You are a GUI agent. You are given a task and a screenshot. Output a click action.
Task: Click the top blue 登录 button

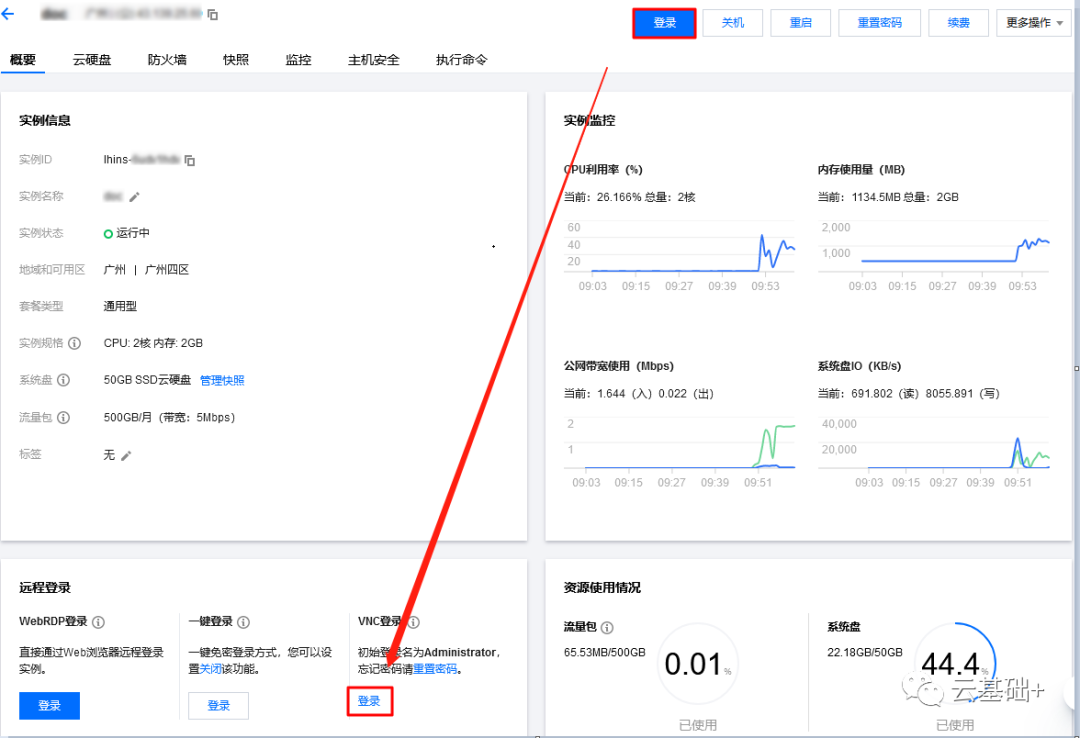665,23
